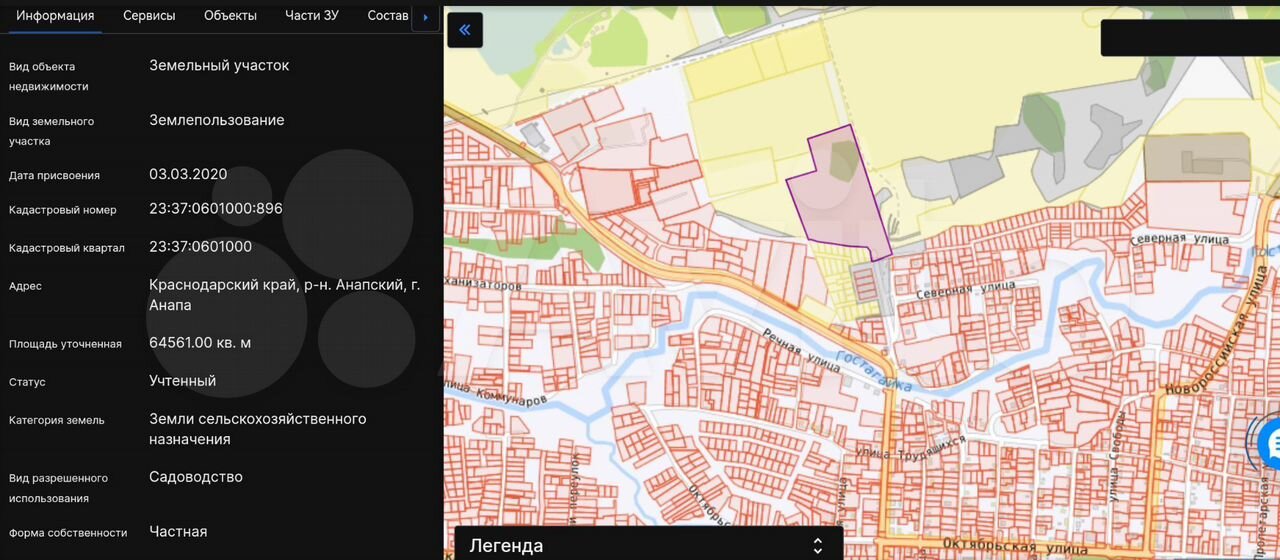The height and width of the screenshot is (560, 1280).
Task: Collapse the info panel with double-chevron icon
Action: (465, 30)
